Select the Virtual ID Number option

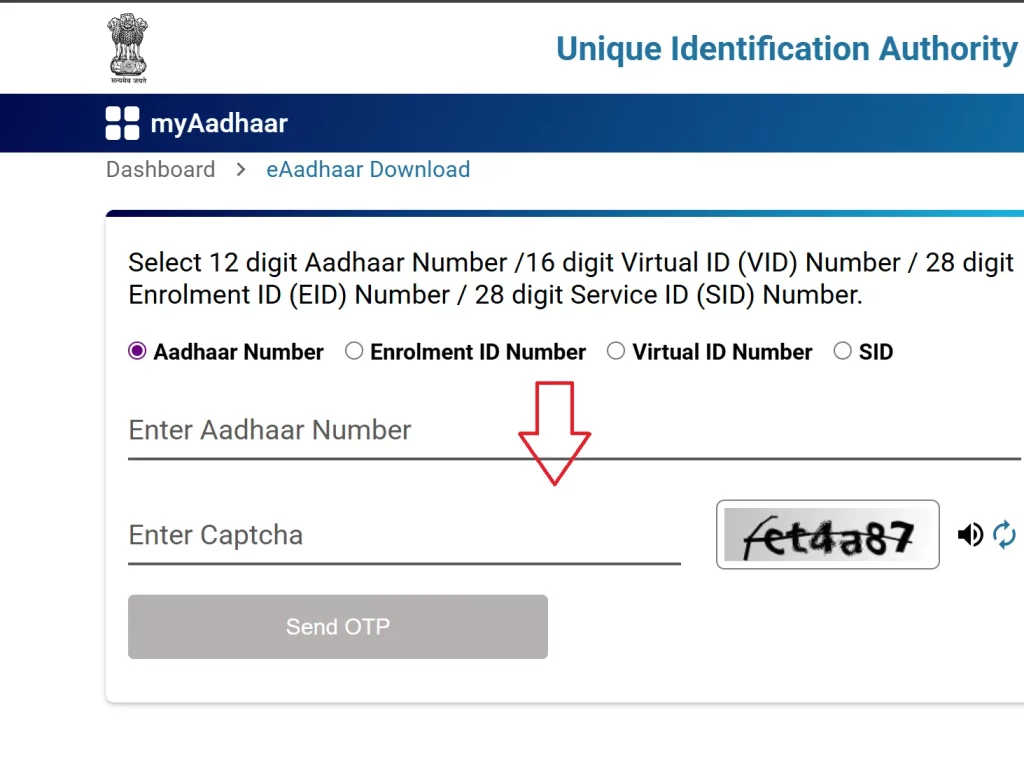pyautogui.click(x=616, y=351)
